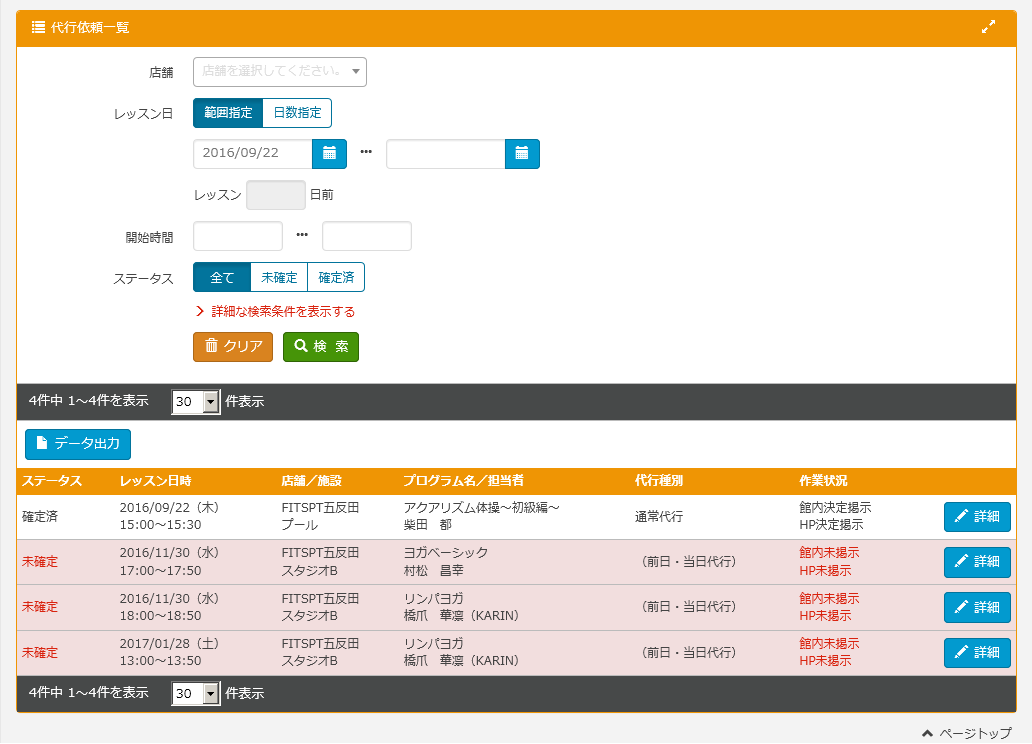Select 全て status filter
Image resolution: width=1032 pixels, height=744 pixels.
[x=222, y=277]
